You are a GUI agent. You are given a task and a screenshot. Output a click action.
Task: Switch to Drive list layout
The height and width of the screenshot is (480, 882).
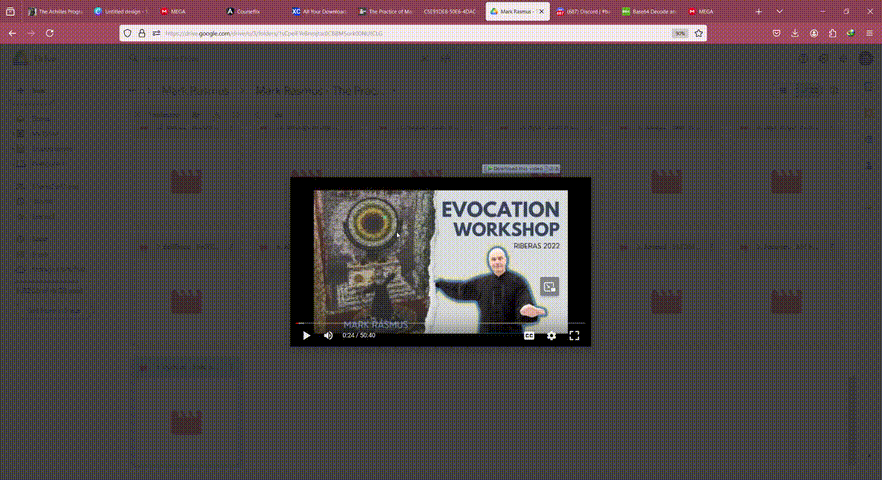pyautogui.click(x=783, y=90)
